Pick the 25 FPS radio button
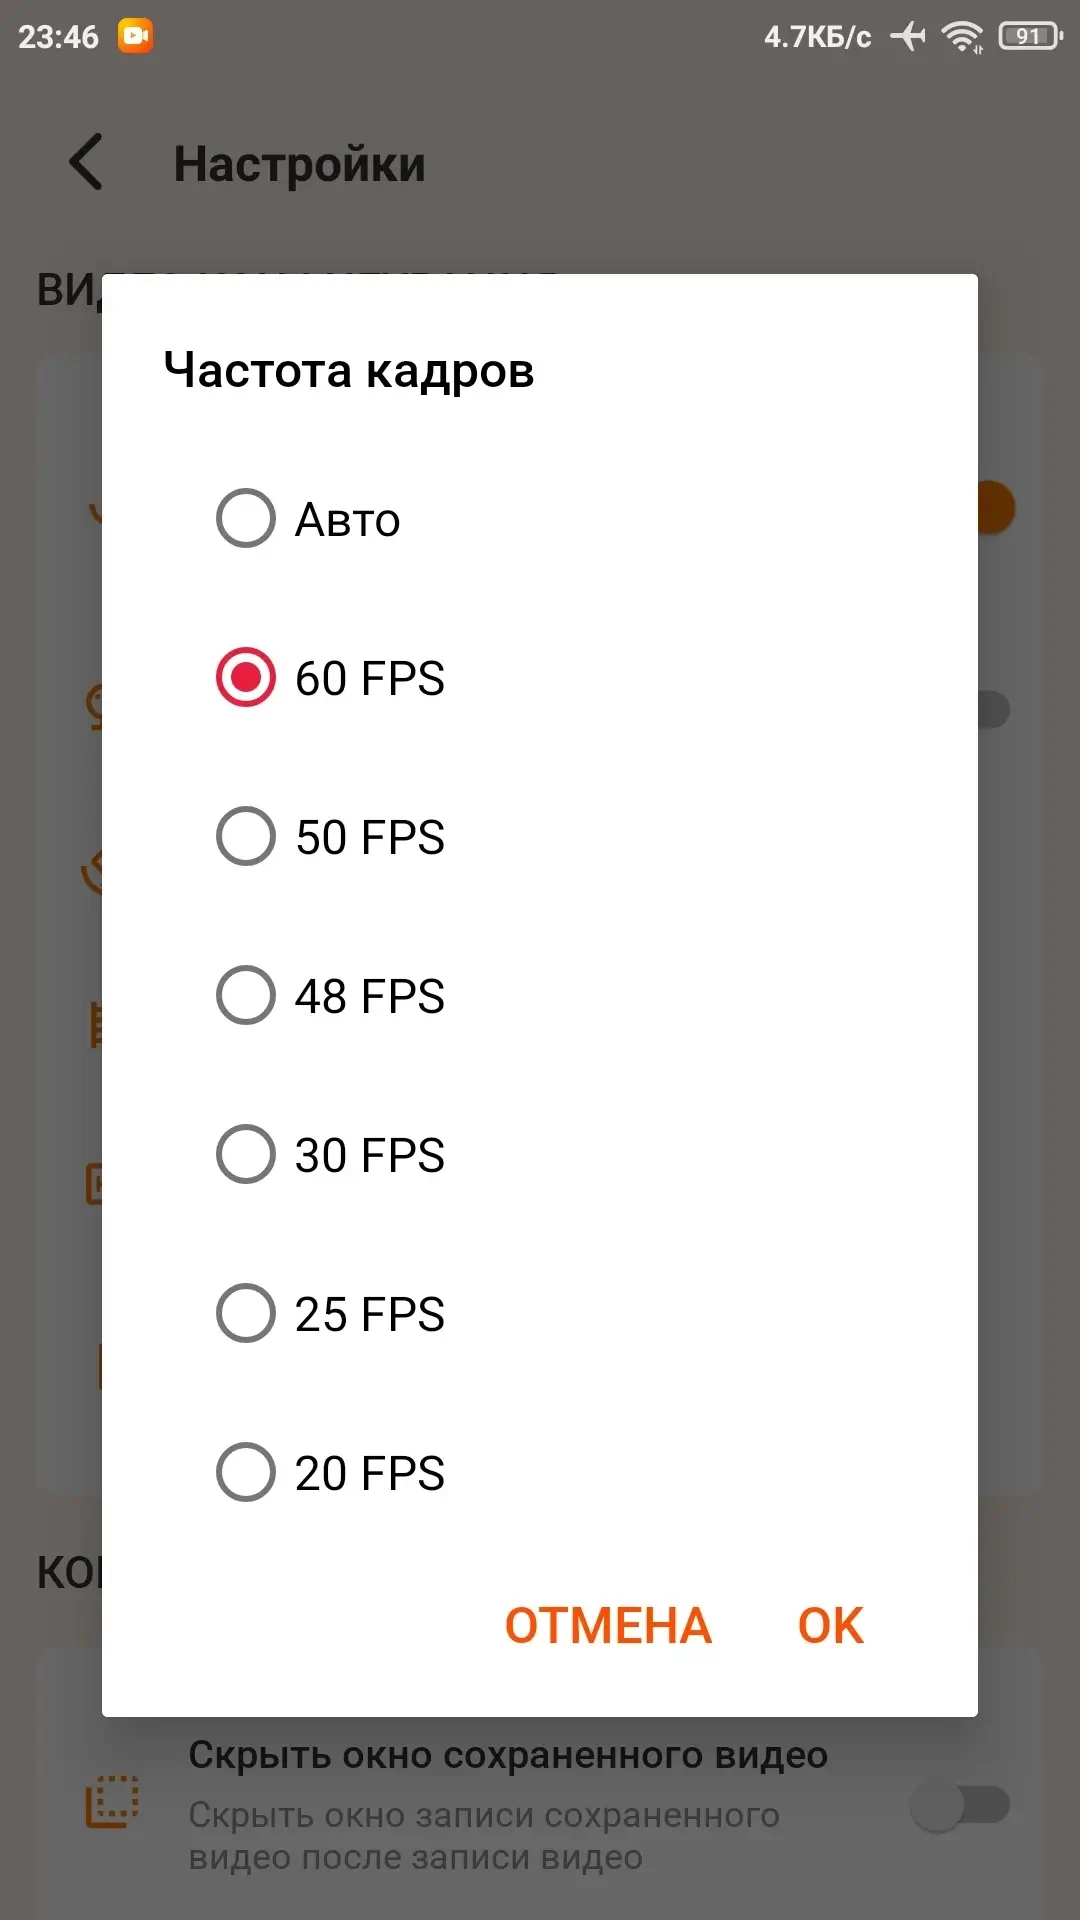The image size is (1080, 1920). [x=246, y=1313]
